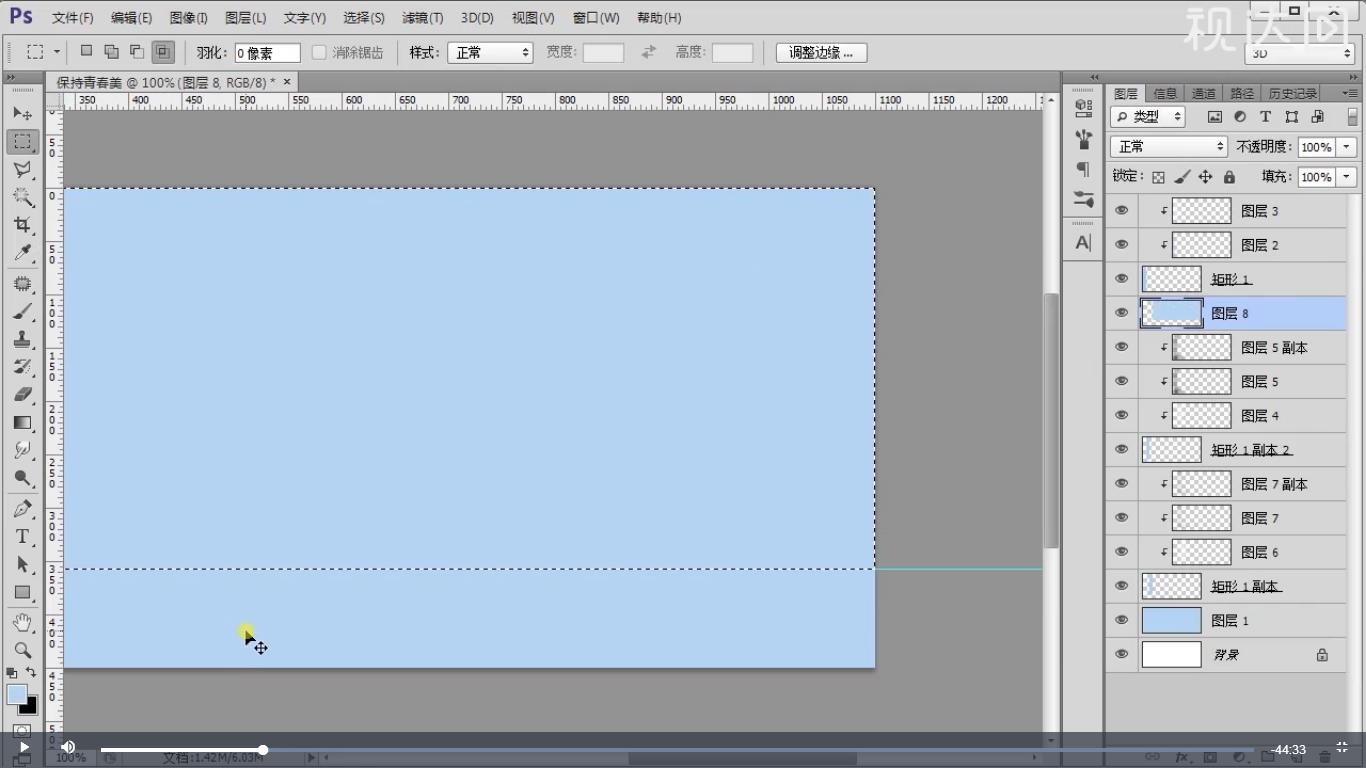Open the 3D workspace dropdown

(x=1299, y=53)
